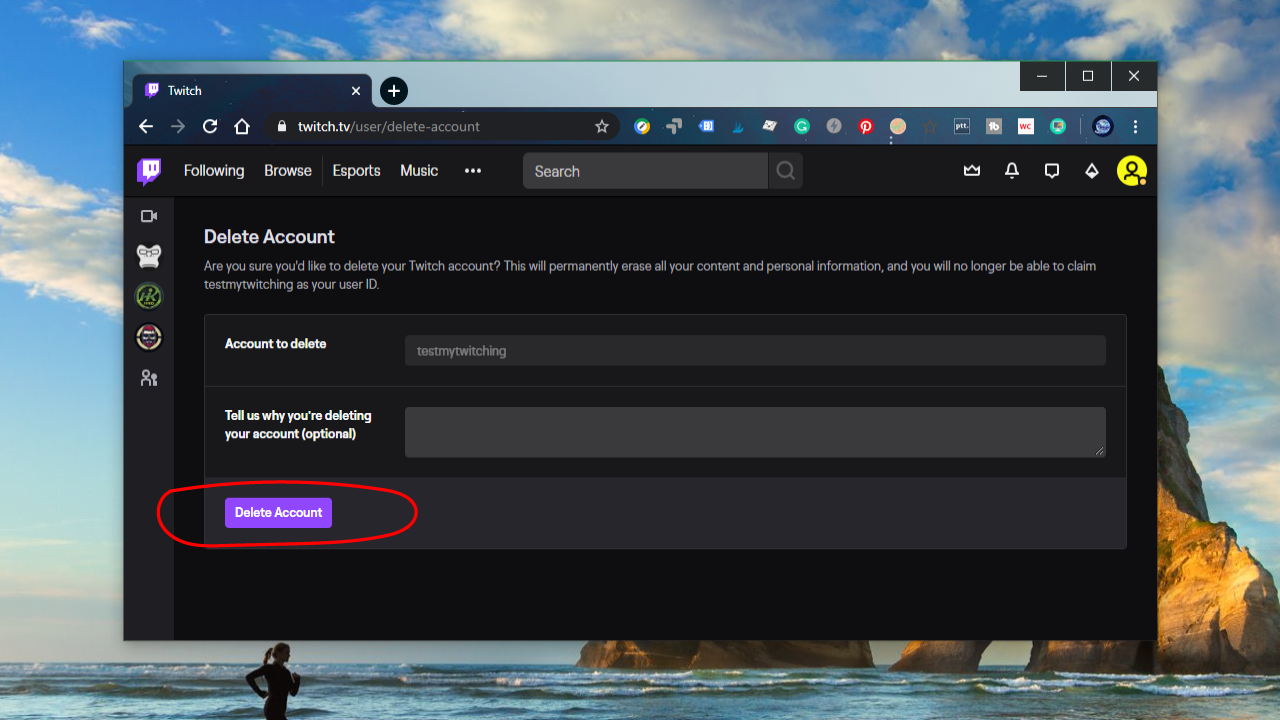This screenshot has width=1280, height=720.
Task: Click the dark star extension icon
Action: tap(930, 127)
